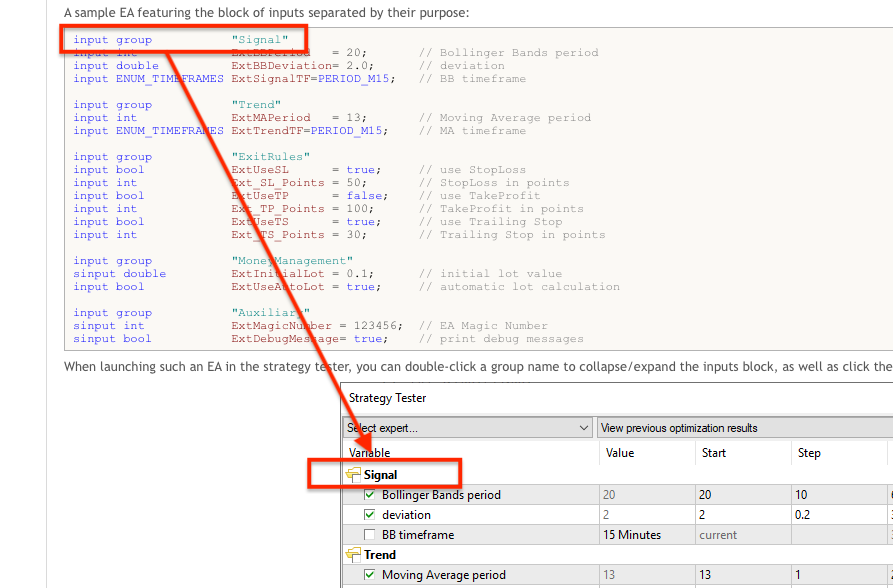Click the 'current' Start cell for BB timeframe
The height and width of the screenshot is (588, 893).
(718, 535)
